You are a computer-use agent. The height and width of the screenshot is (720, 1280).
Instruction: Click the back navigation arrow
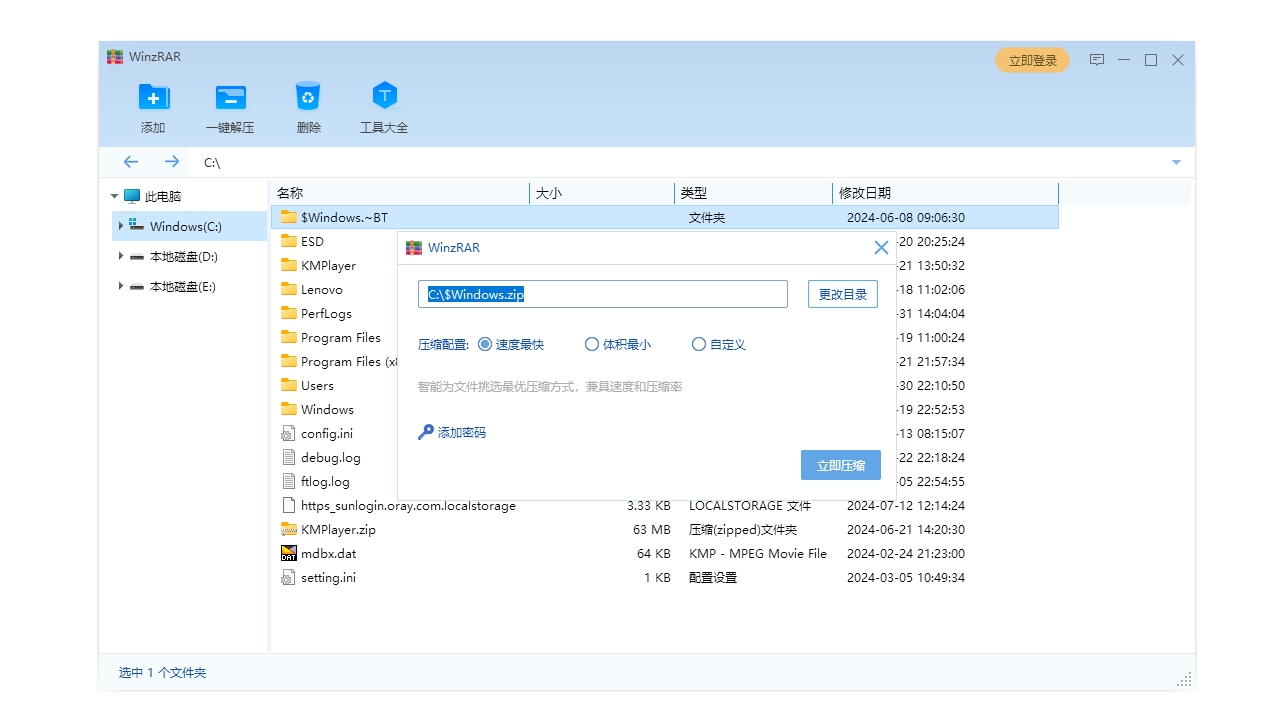(x=131, y=161)
